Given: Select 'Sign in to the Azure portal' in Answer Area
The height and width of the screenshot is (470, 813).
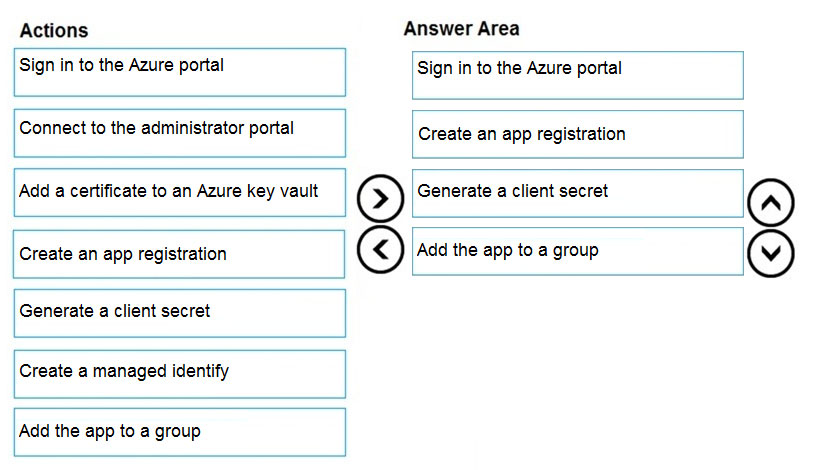Looking at the screenshot, I should point(578,75).
